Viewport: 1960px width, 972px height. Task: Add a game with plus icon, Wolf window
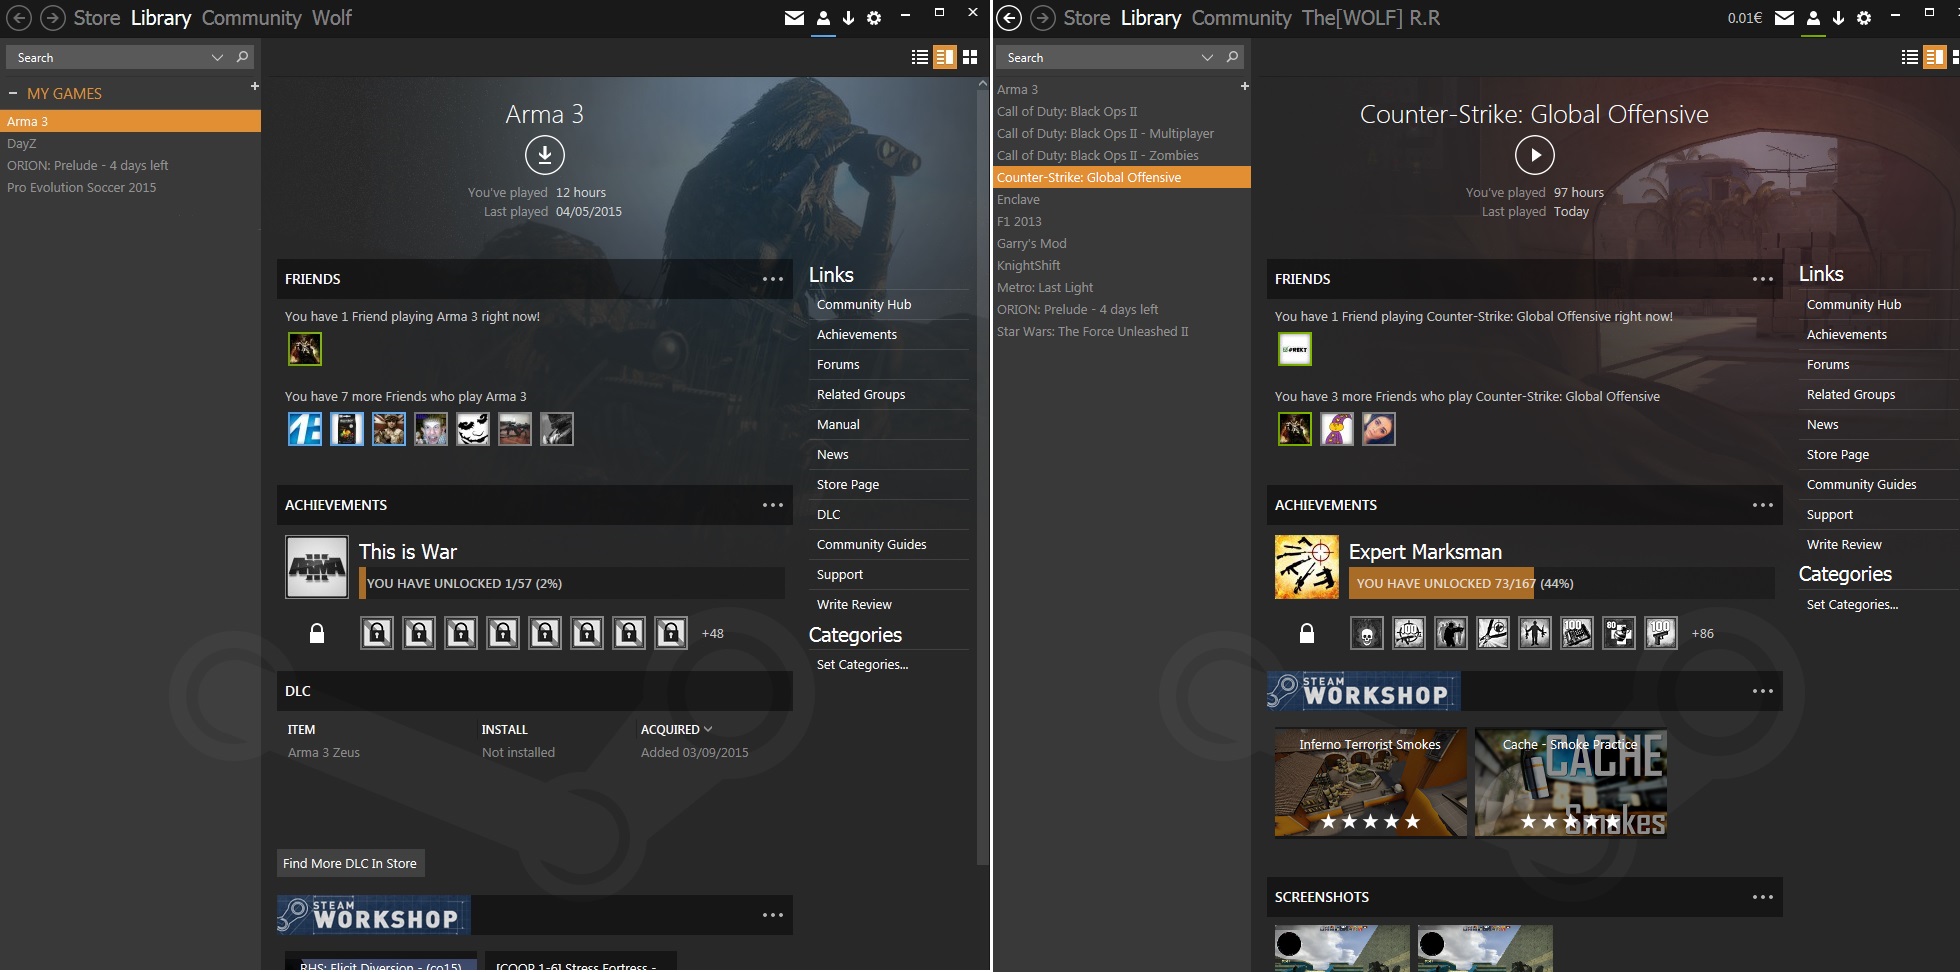(254, 86)
